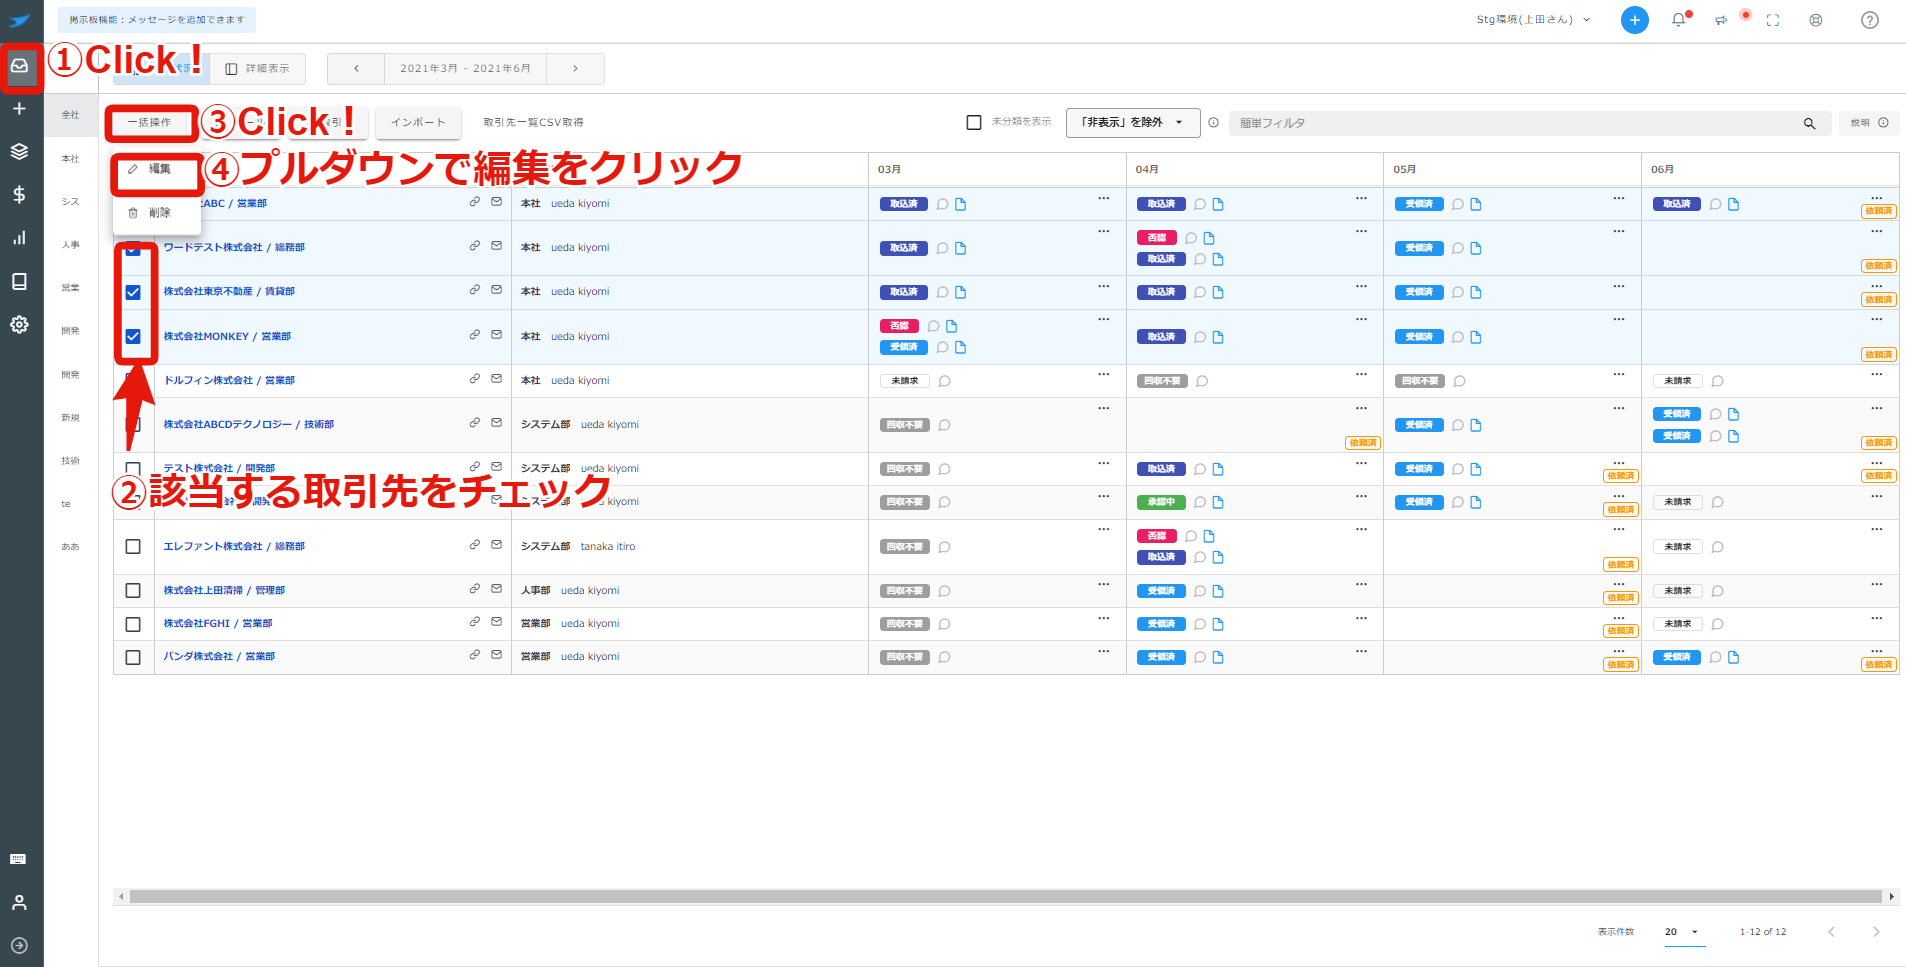Go to next page using pagination arrow
Image resolution: width=1906 pixels, height=967 pixels.
tap(1876, 932)
